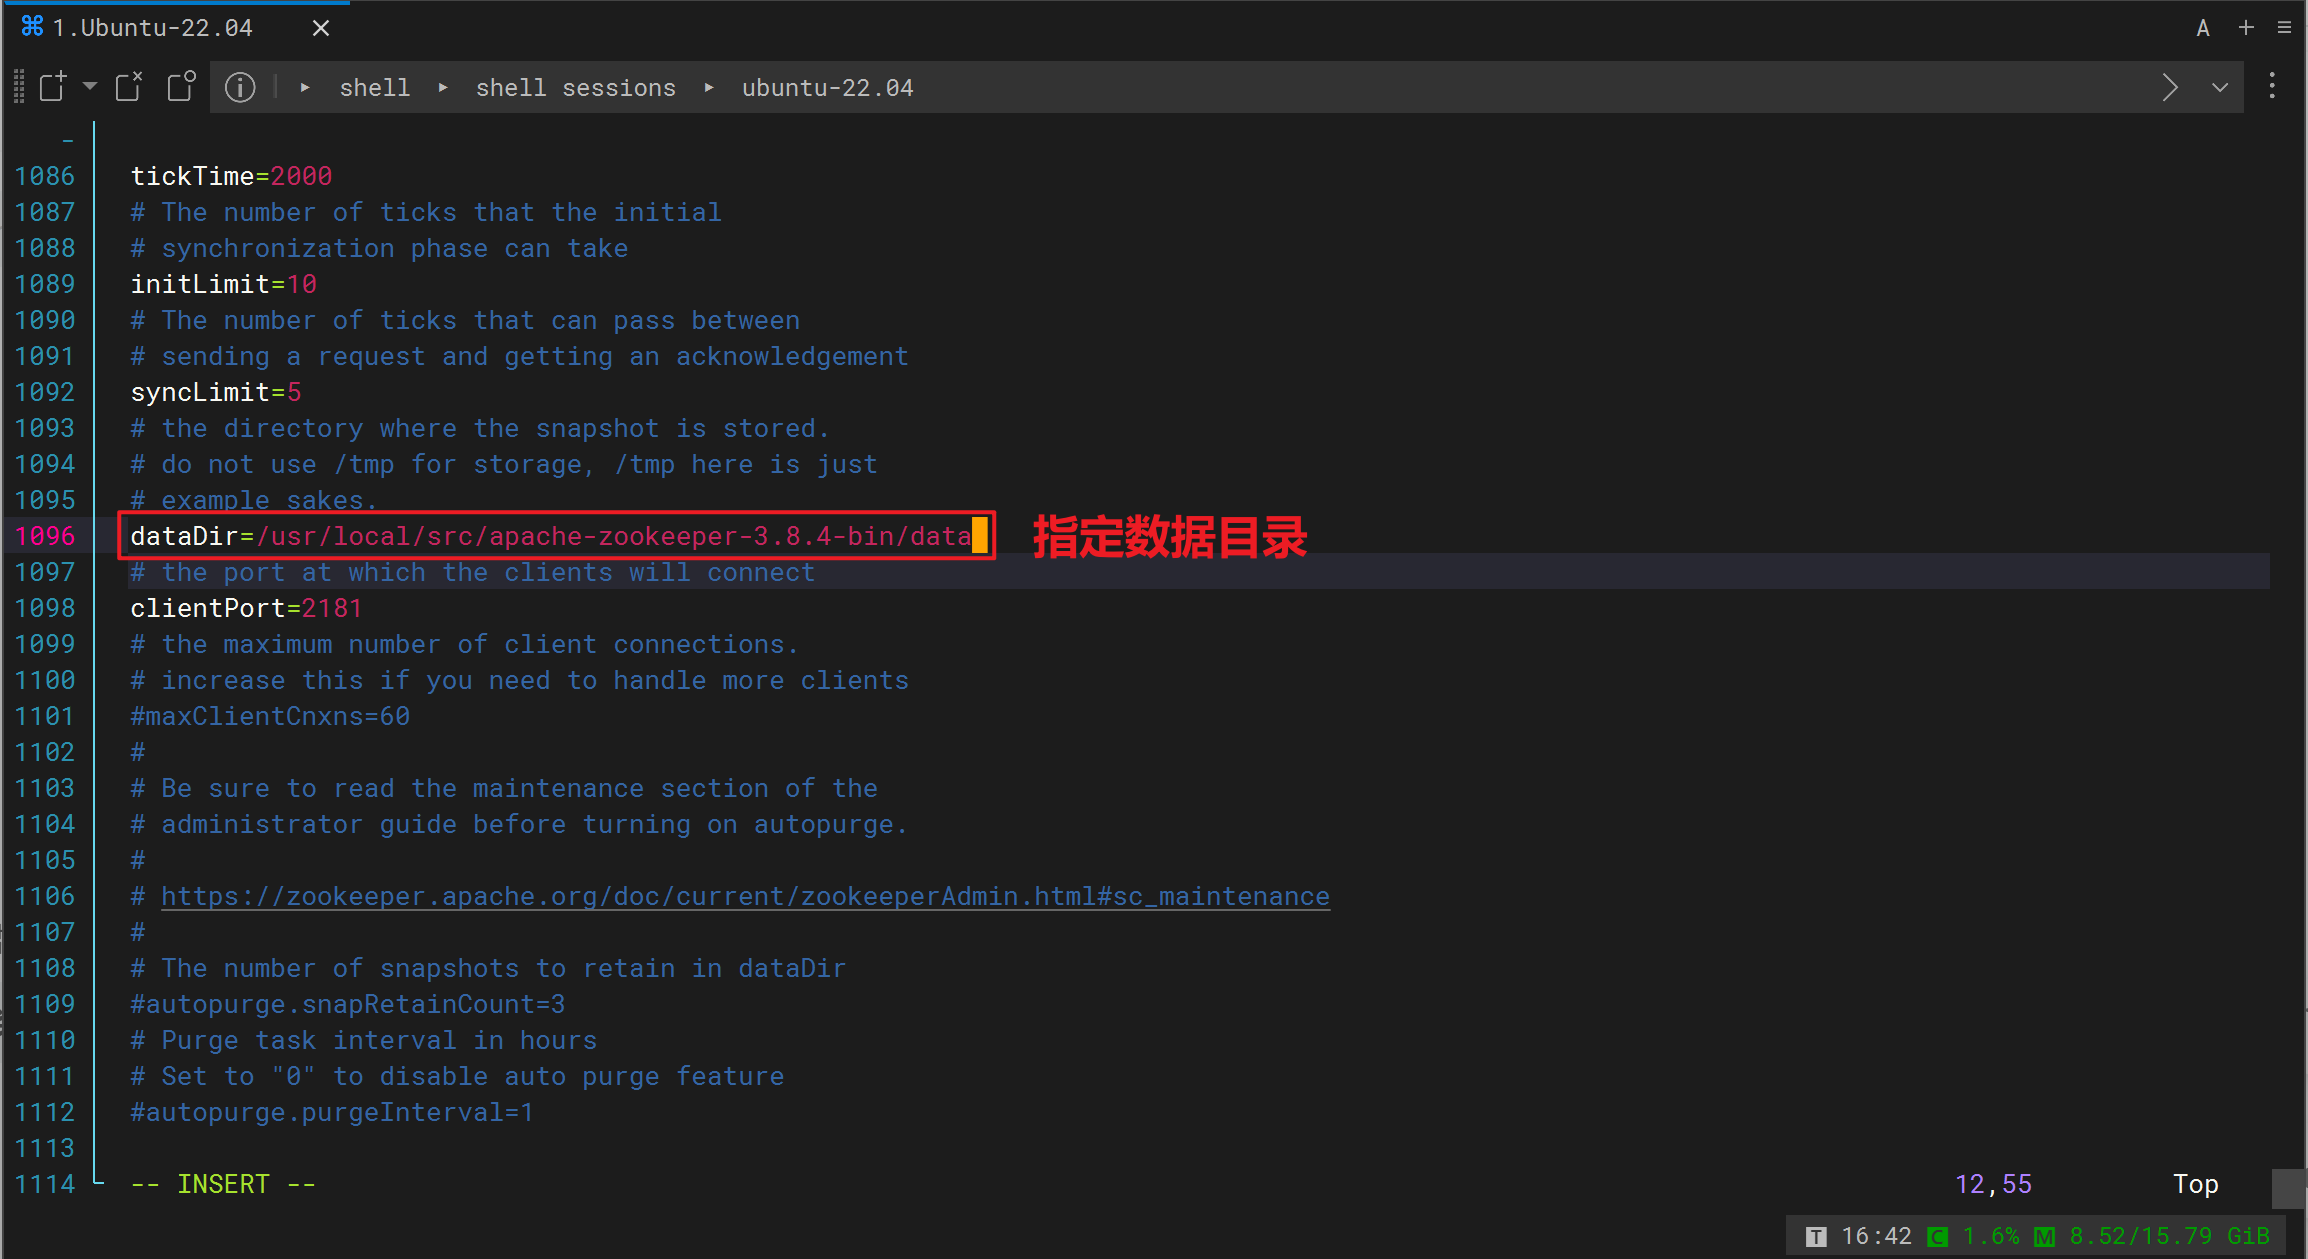The width and height of the screenshot is (2308, 1259).
Task: Click the right chevron in address bar
Action: pyautogui.click(x=2170, y=88)
